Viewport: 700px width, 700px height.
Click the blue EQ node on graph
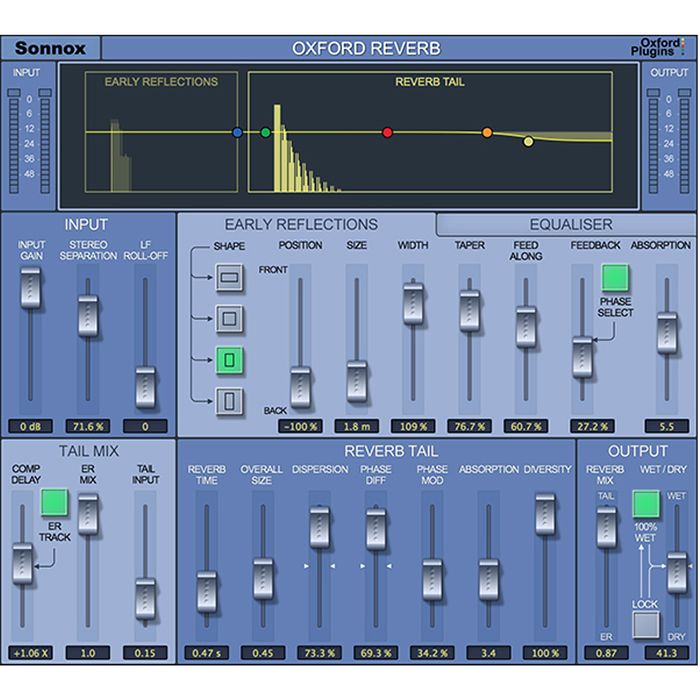point(237,132)
